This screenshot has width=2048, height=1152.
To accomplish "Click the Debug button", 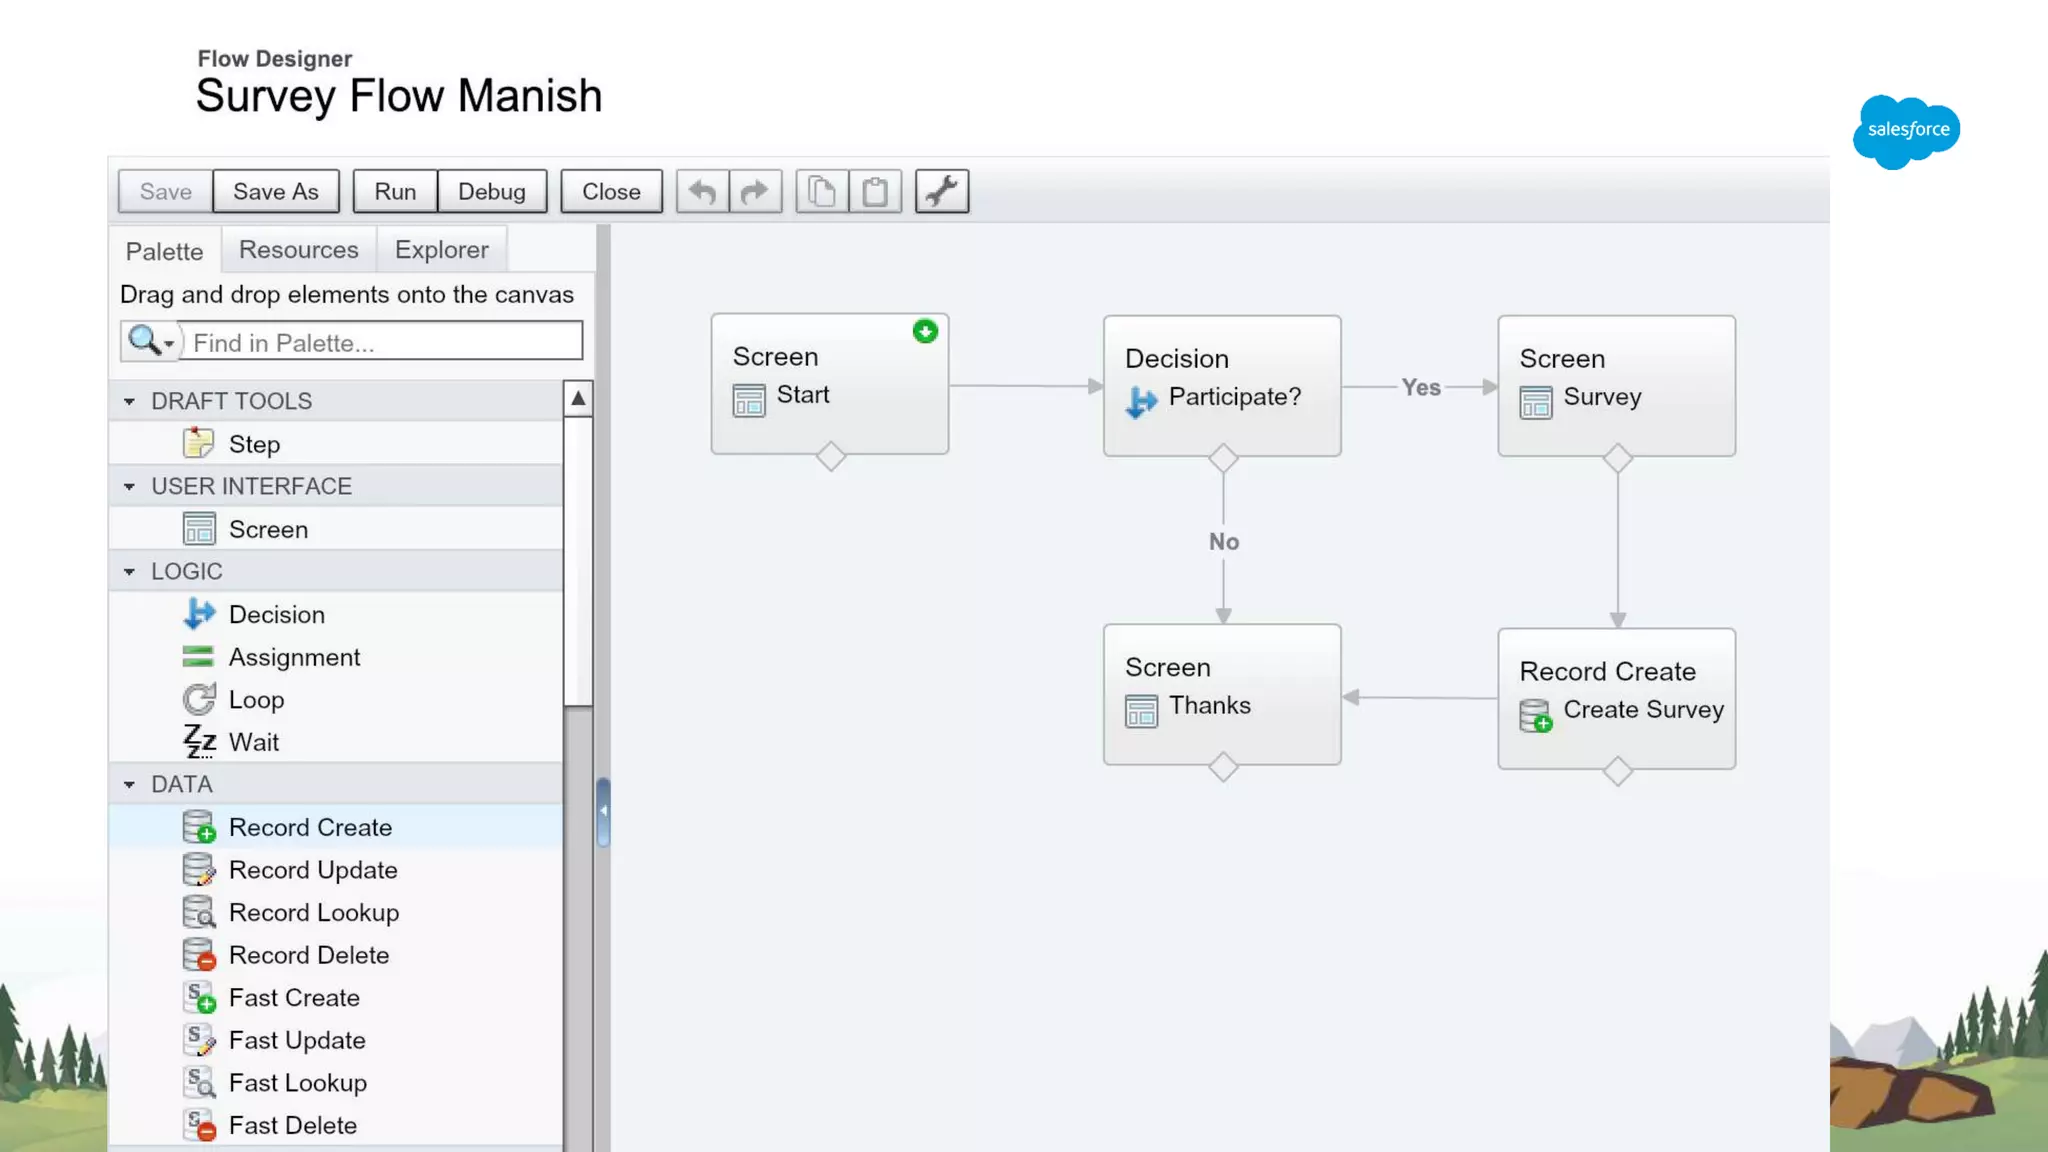I will pos(491,191).
